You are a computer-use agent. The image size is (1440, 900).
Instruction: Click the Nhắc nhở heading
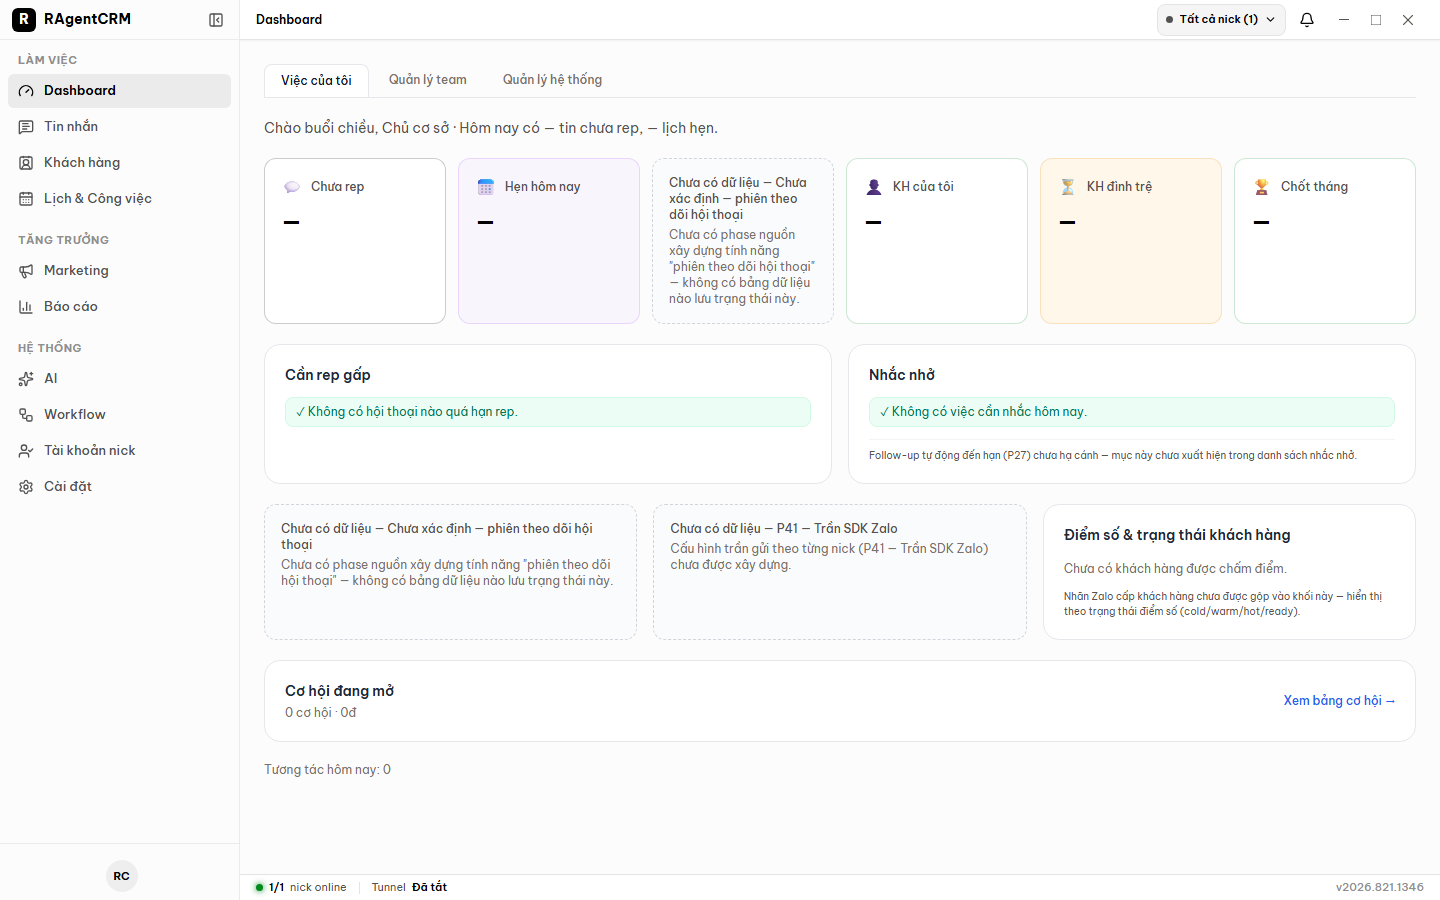point(902,375)
